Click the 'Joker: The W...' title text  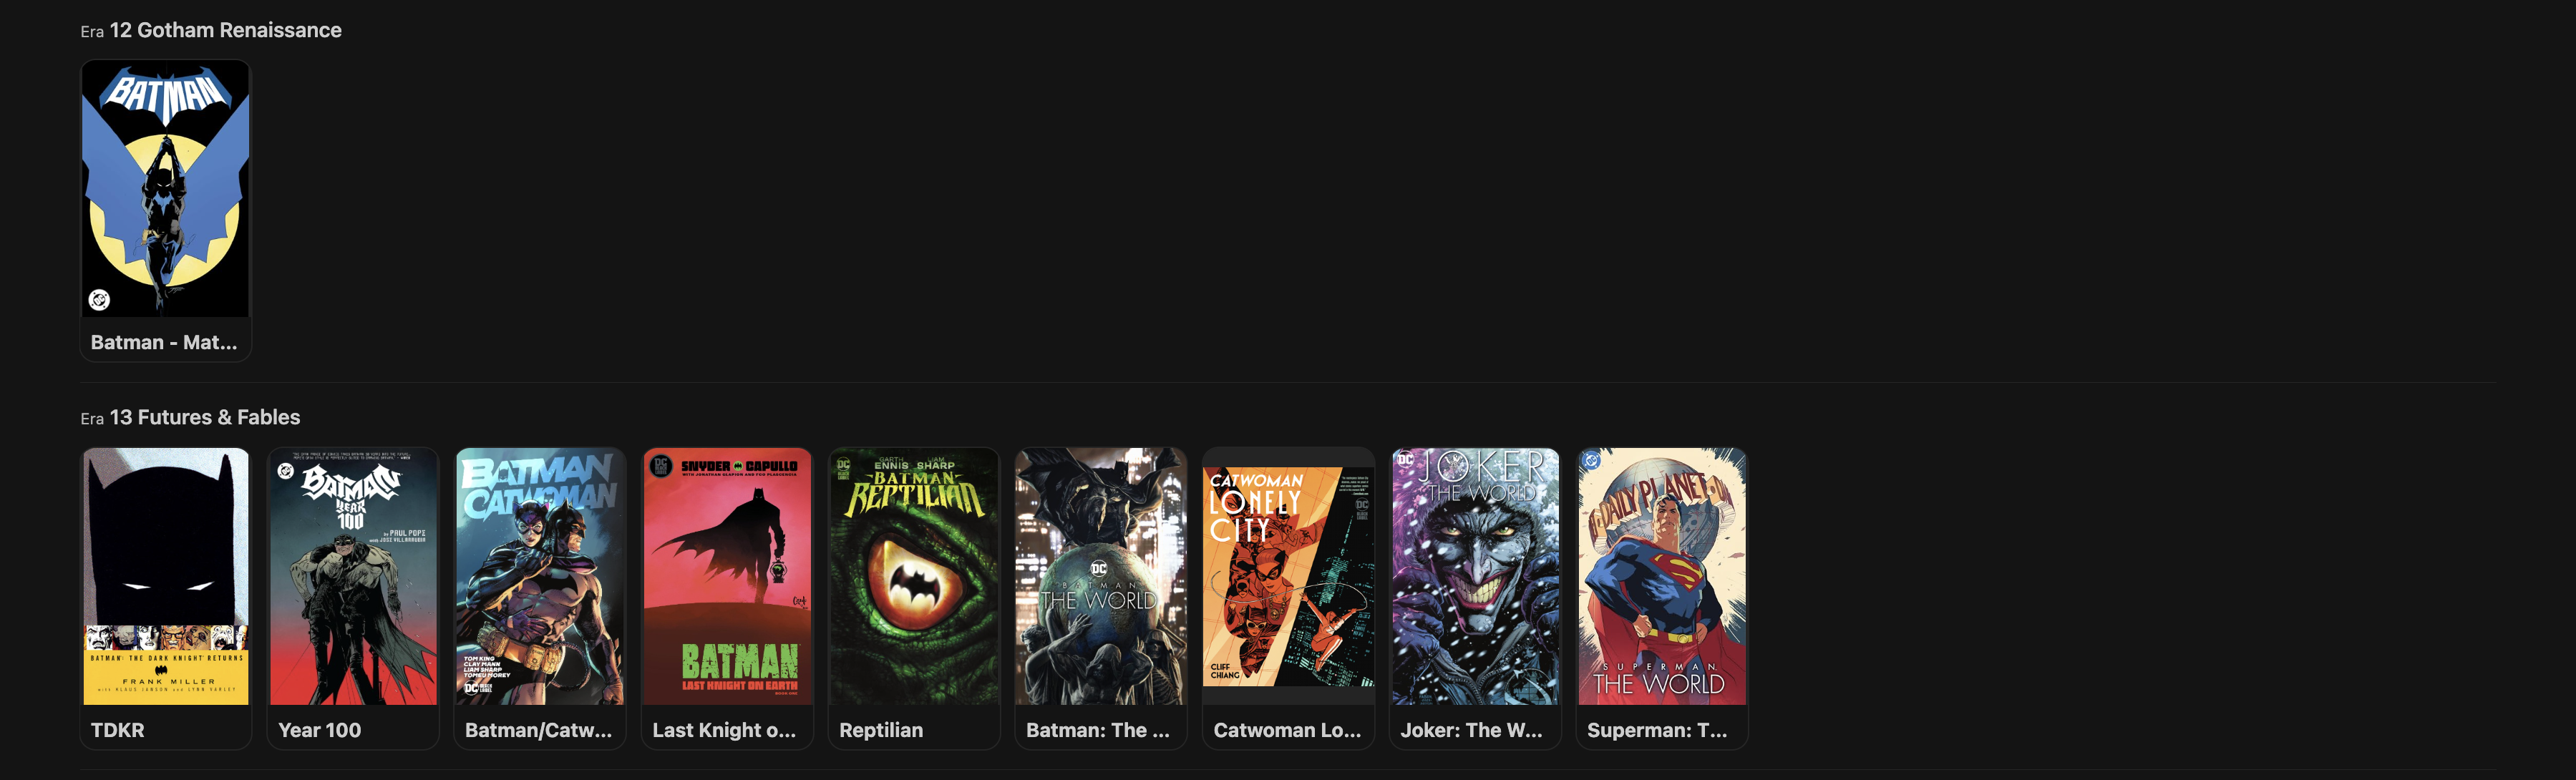click(x=1471, y=730)
